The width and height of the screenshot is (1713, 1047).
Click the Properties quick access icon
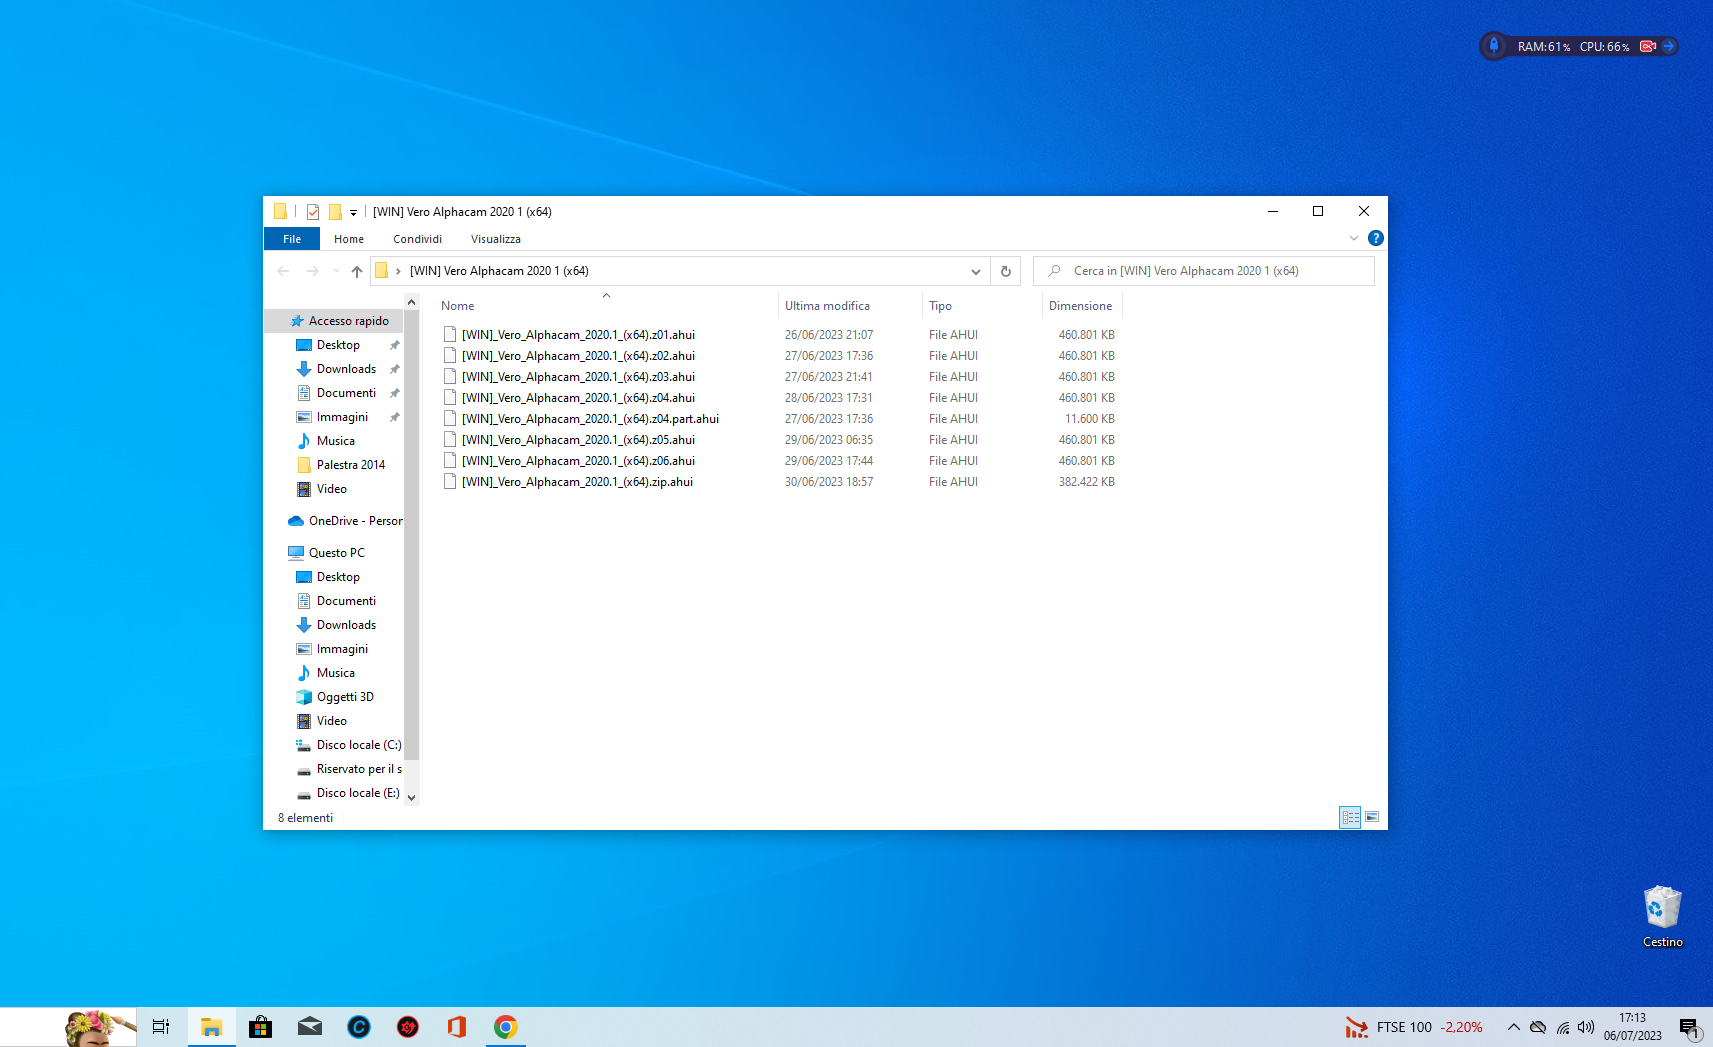pos(313,212)
